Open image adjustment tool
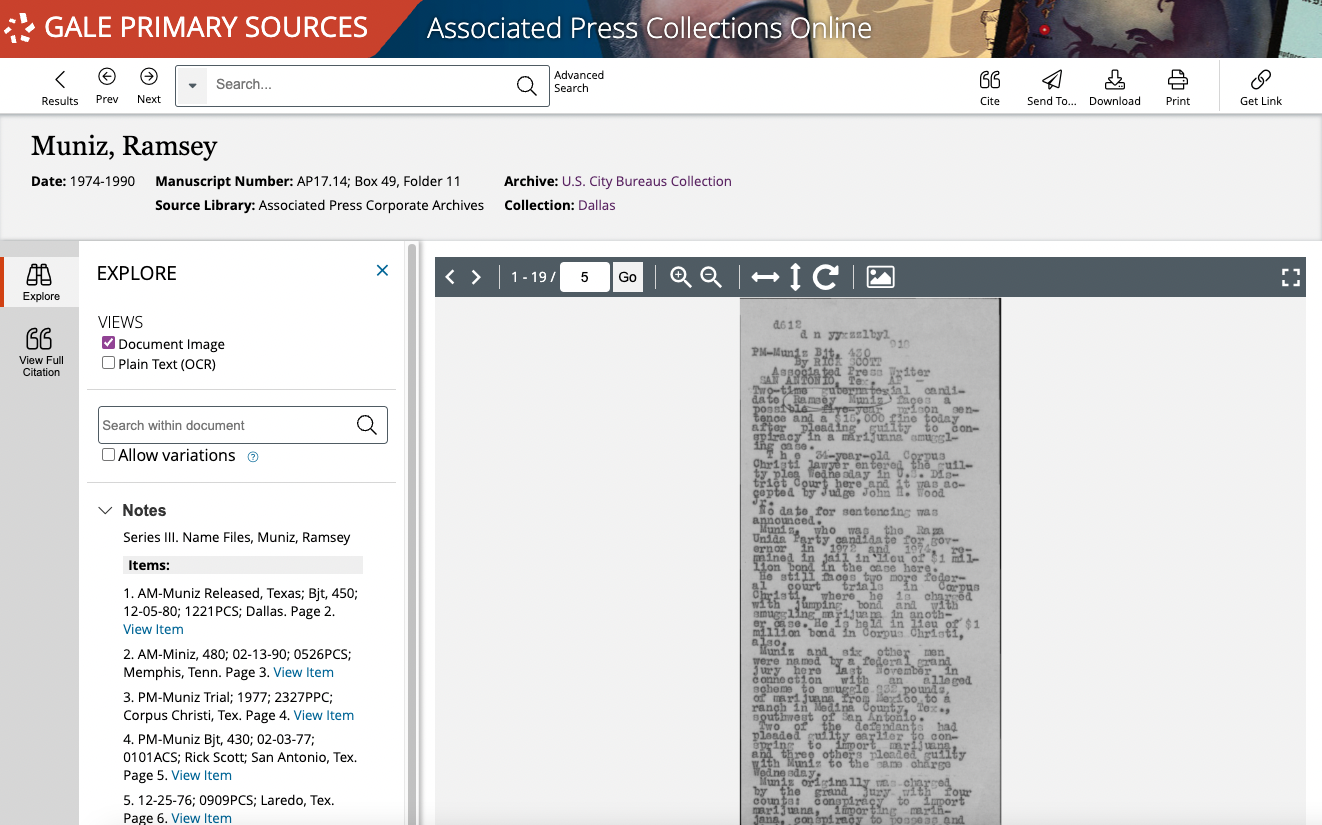The width and height of the screenshot is (1322, 825). click(x=880, y=277)
